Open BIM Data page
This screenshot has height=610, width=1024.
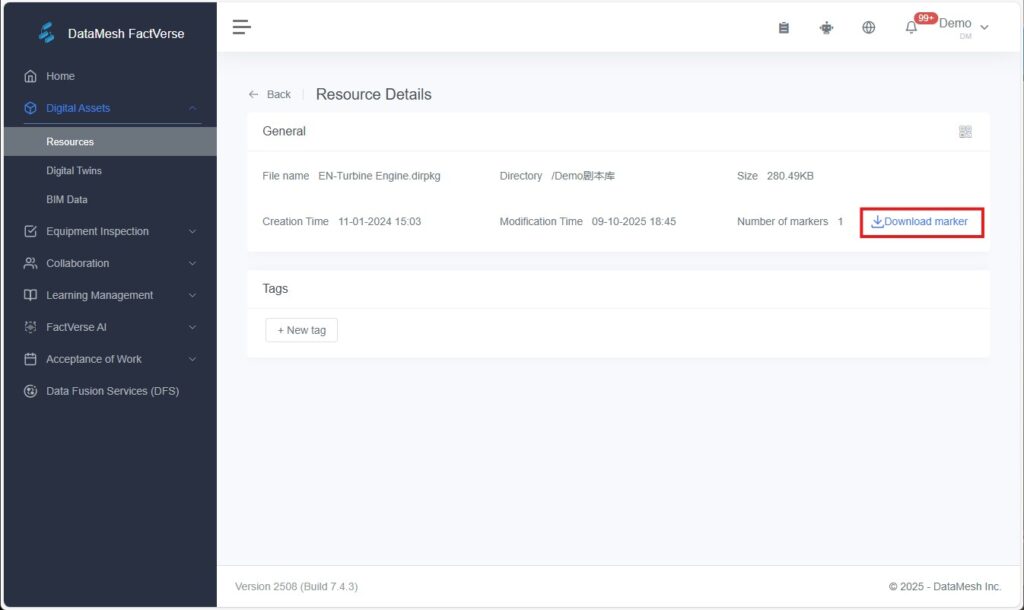(x=67, y=200)
